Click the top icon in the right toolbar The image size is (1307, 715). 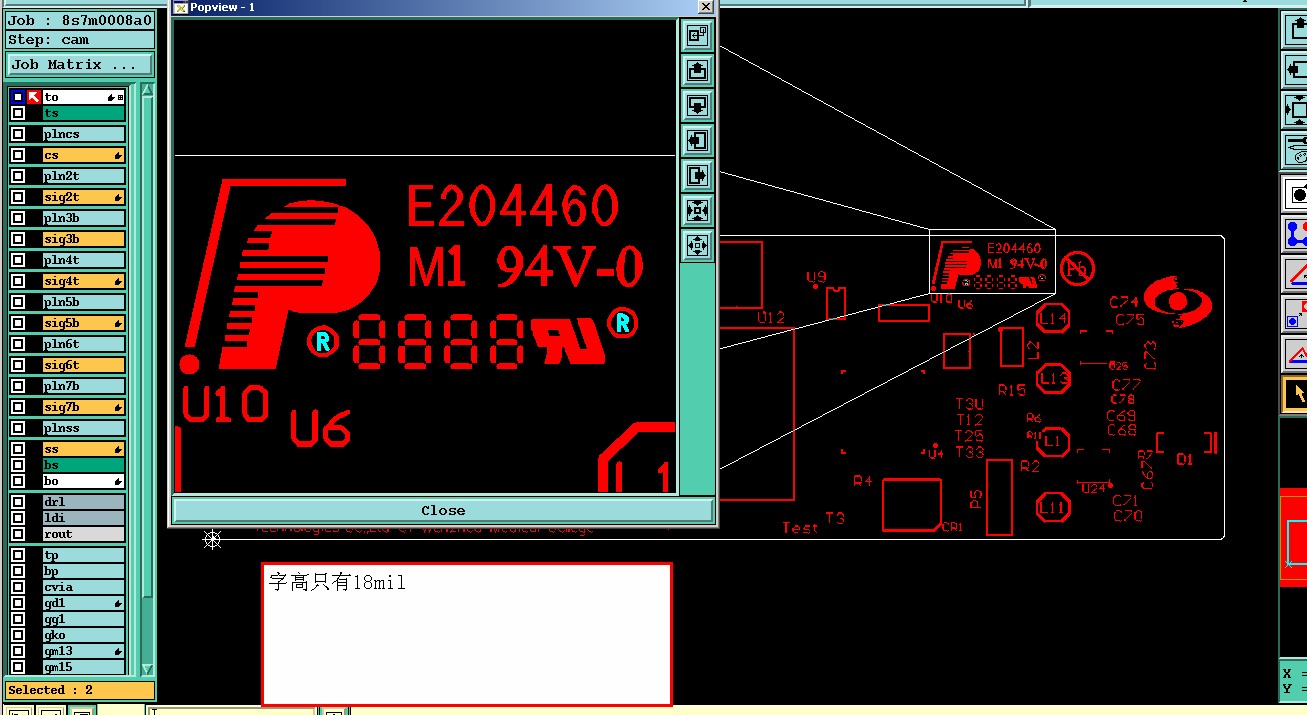[1296, 30]
